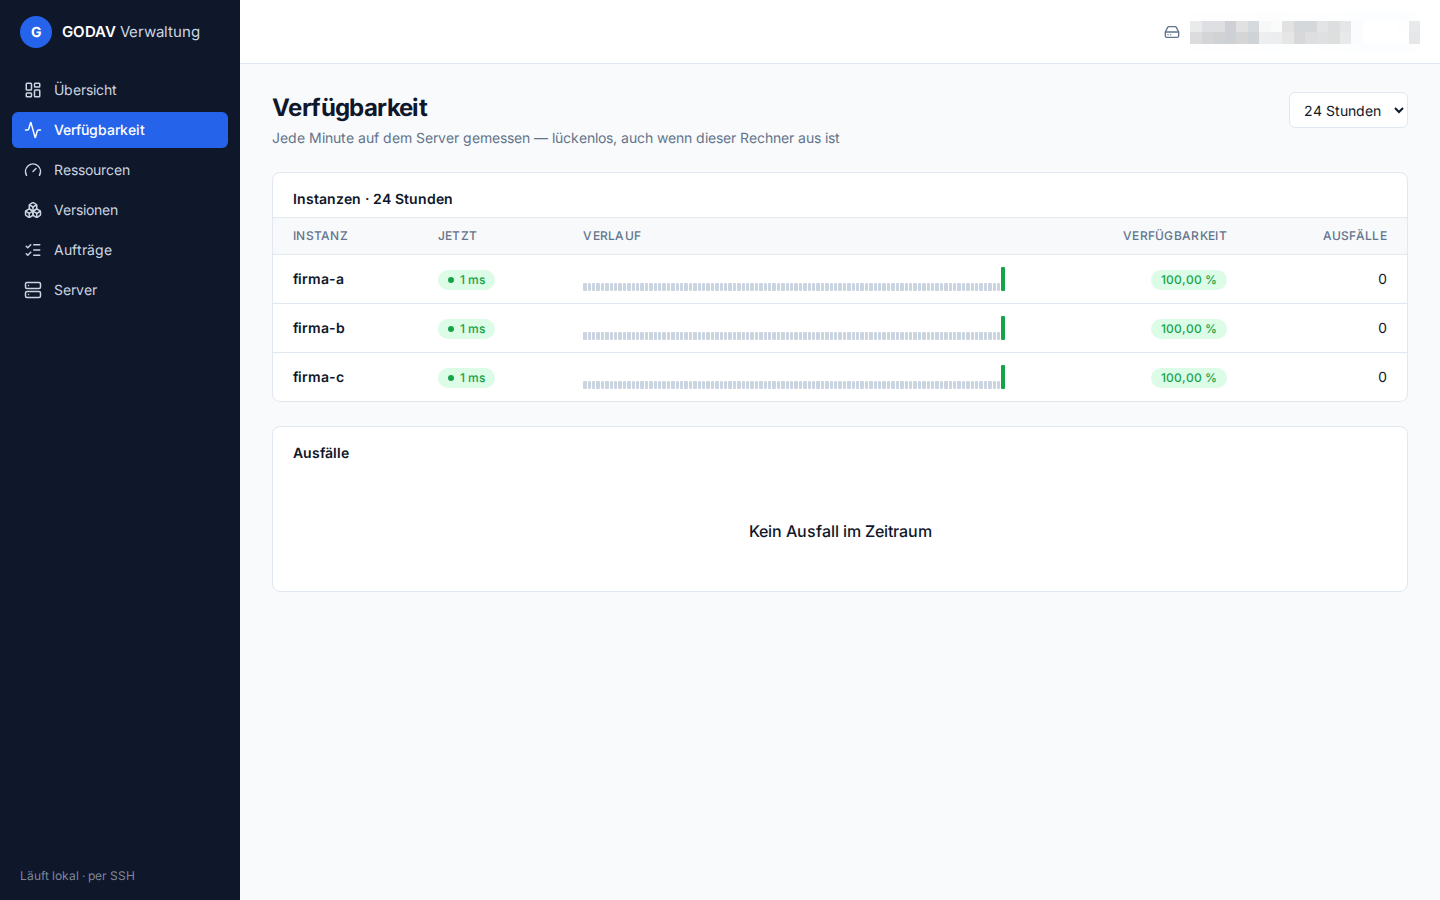This screenshot has width=1440, height=900.
Task: Click the Versionen boxes icon
Action: [33, 210]
